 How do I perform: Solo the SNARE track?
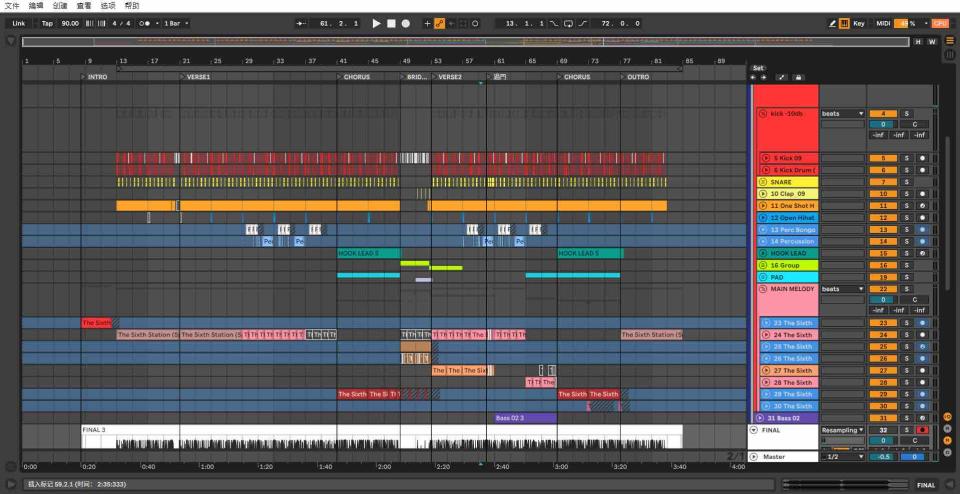click(x=907, y=182)
